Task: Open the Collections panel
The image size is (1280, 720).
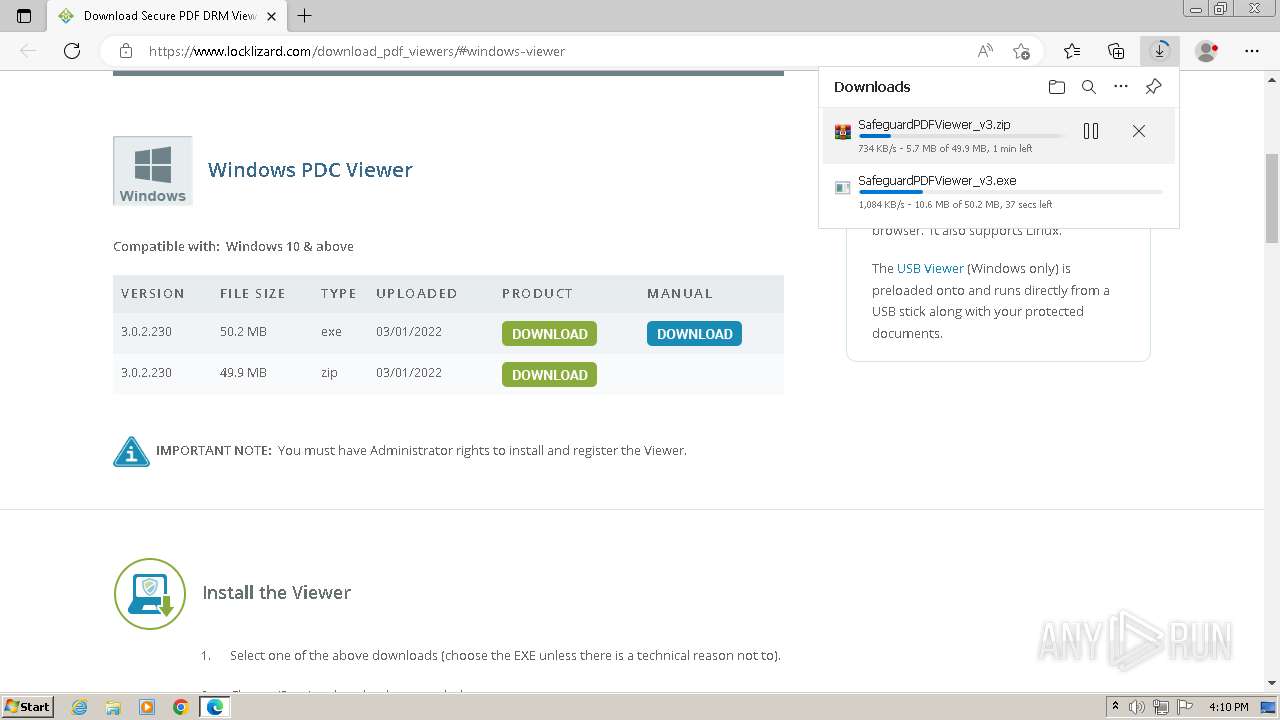Action: [x=1116, y=51]
